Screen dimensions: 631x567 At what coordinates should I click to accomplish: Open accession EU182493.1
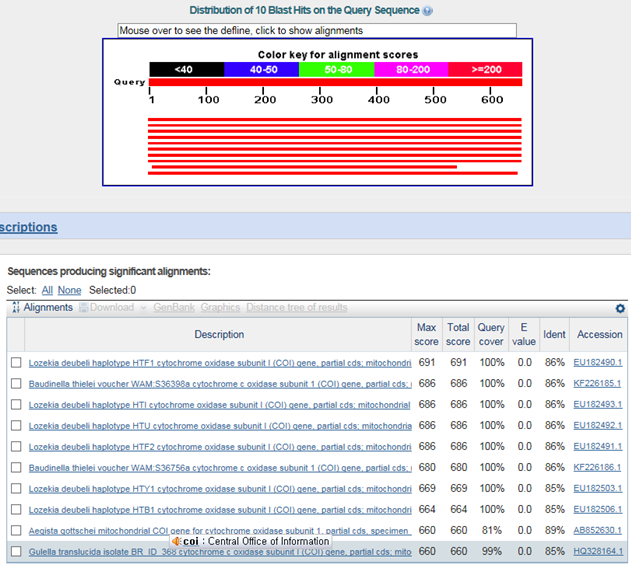coord(598,404)
